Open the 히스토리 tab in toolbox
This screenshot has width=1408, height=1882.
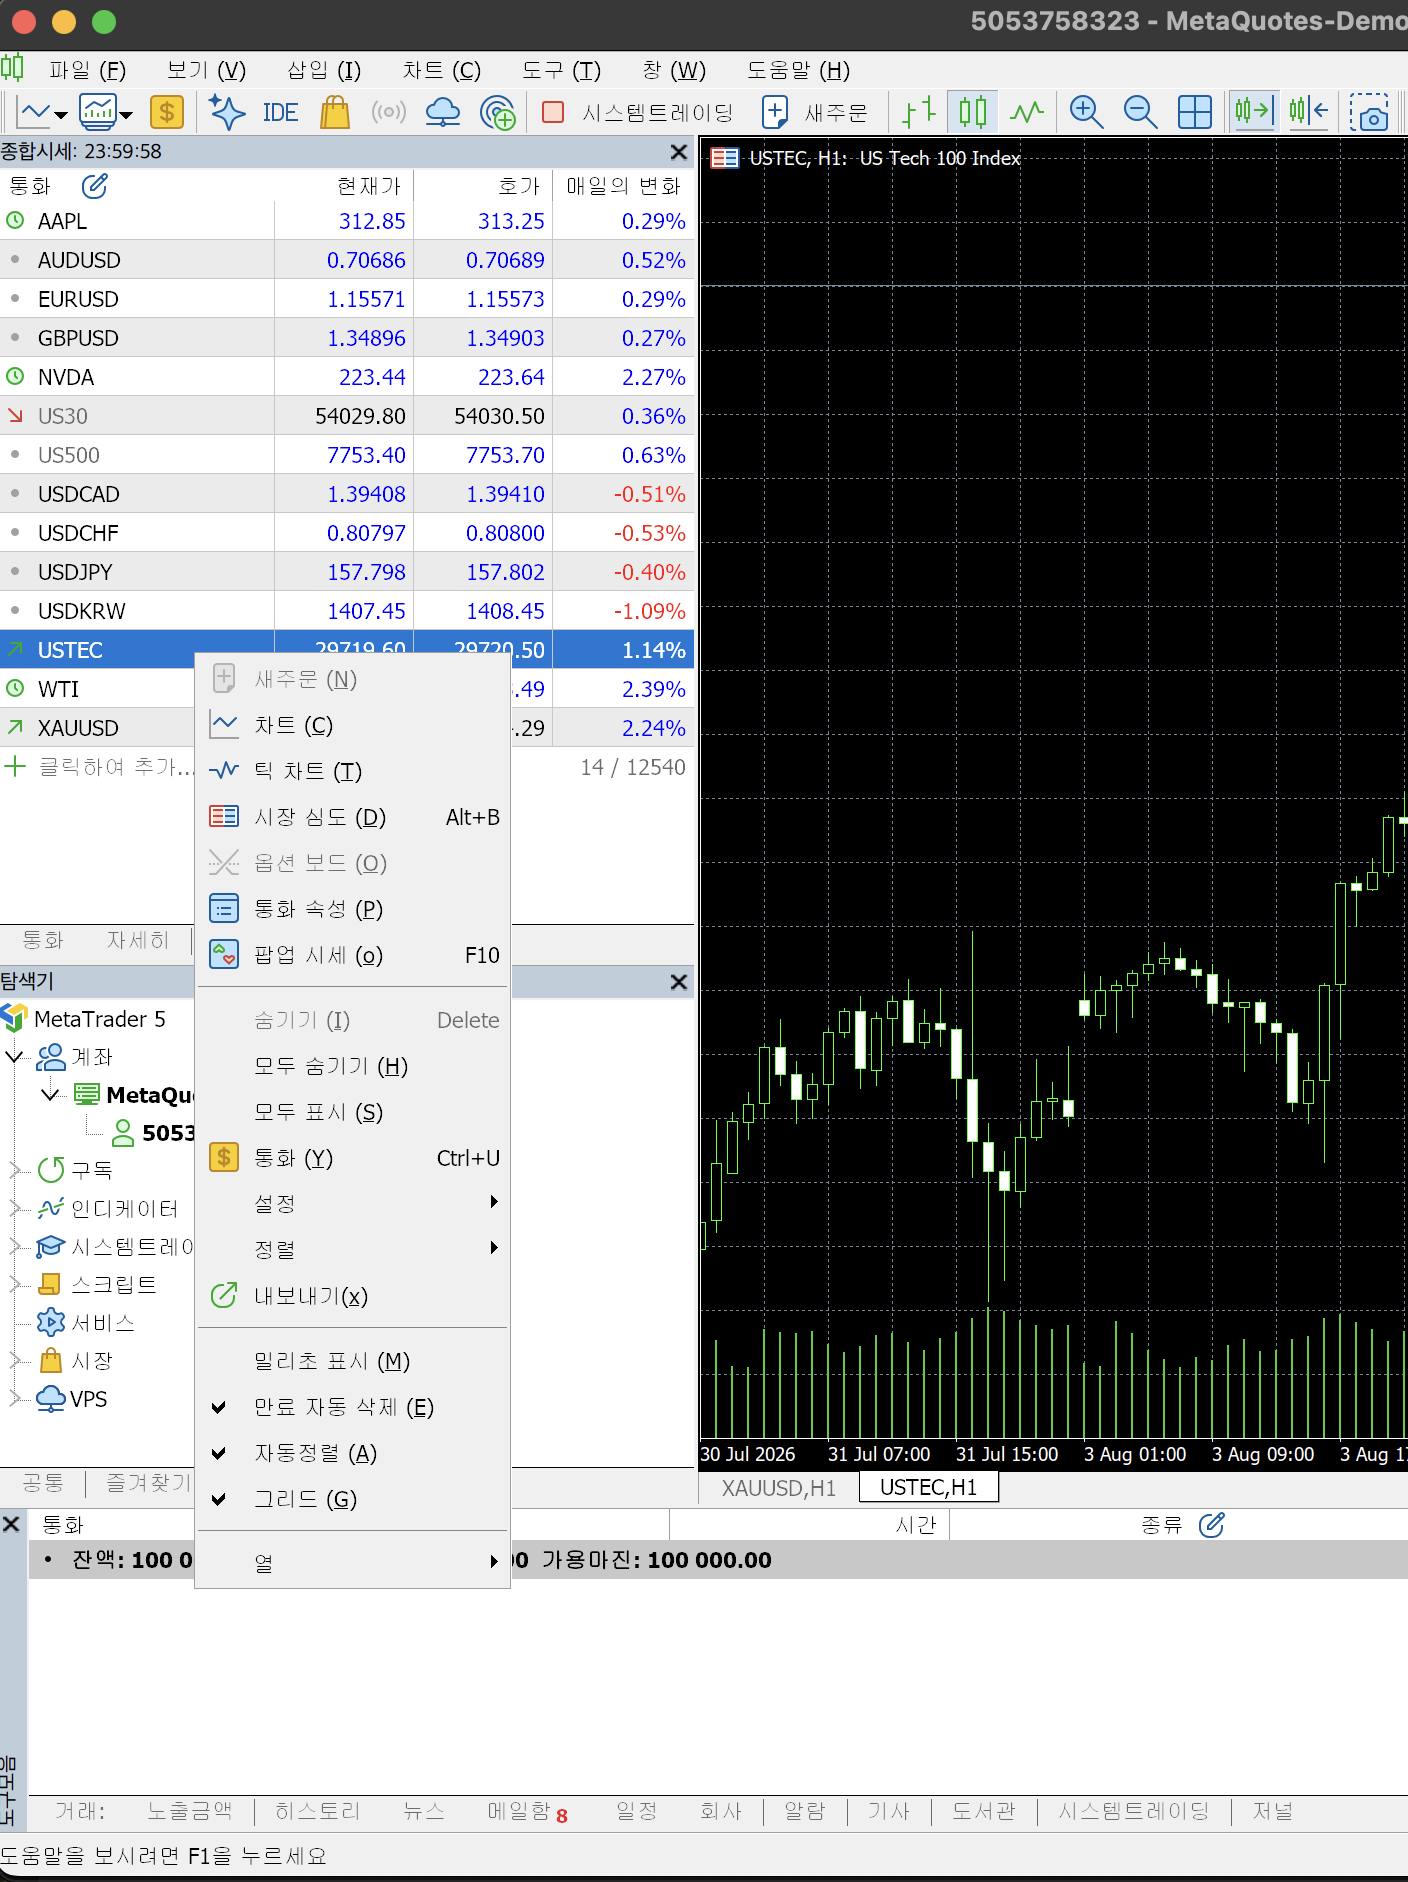317,1812
